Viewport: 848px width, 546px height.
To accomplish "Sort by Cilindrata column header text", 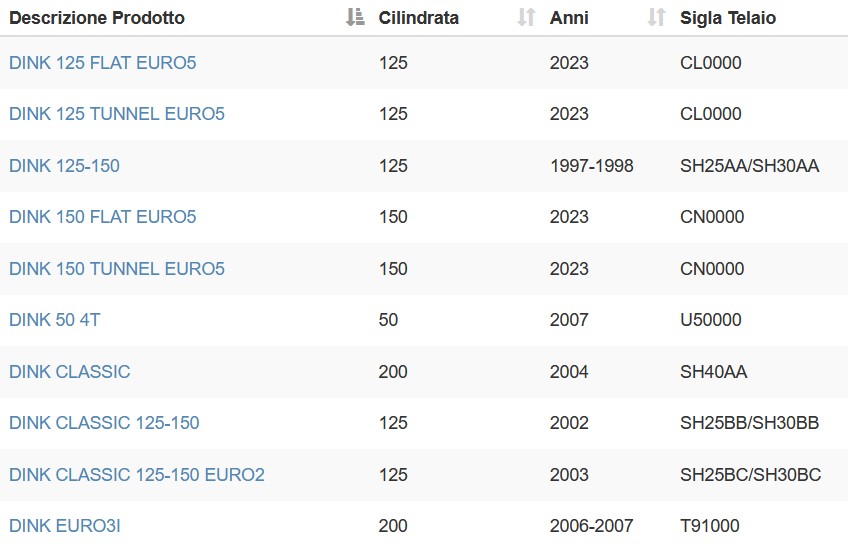I will 419,18.
